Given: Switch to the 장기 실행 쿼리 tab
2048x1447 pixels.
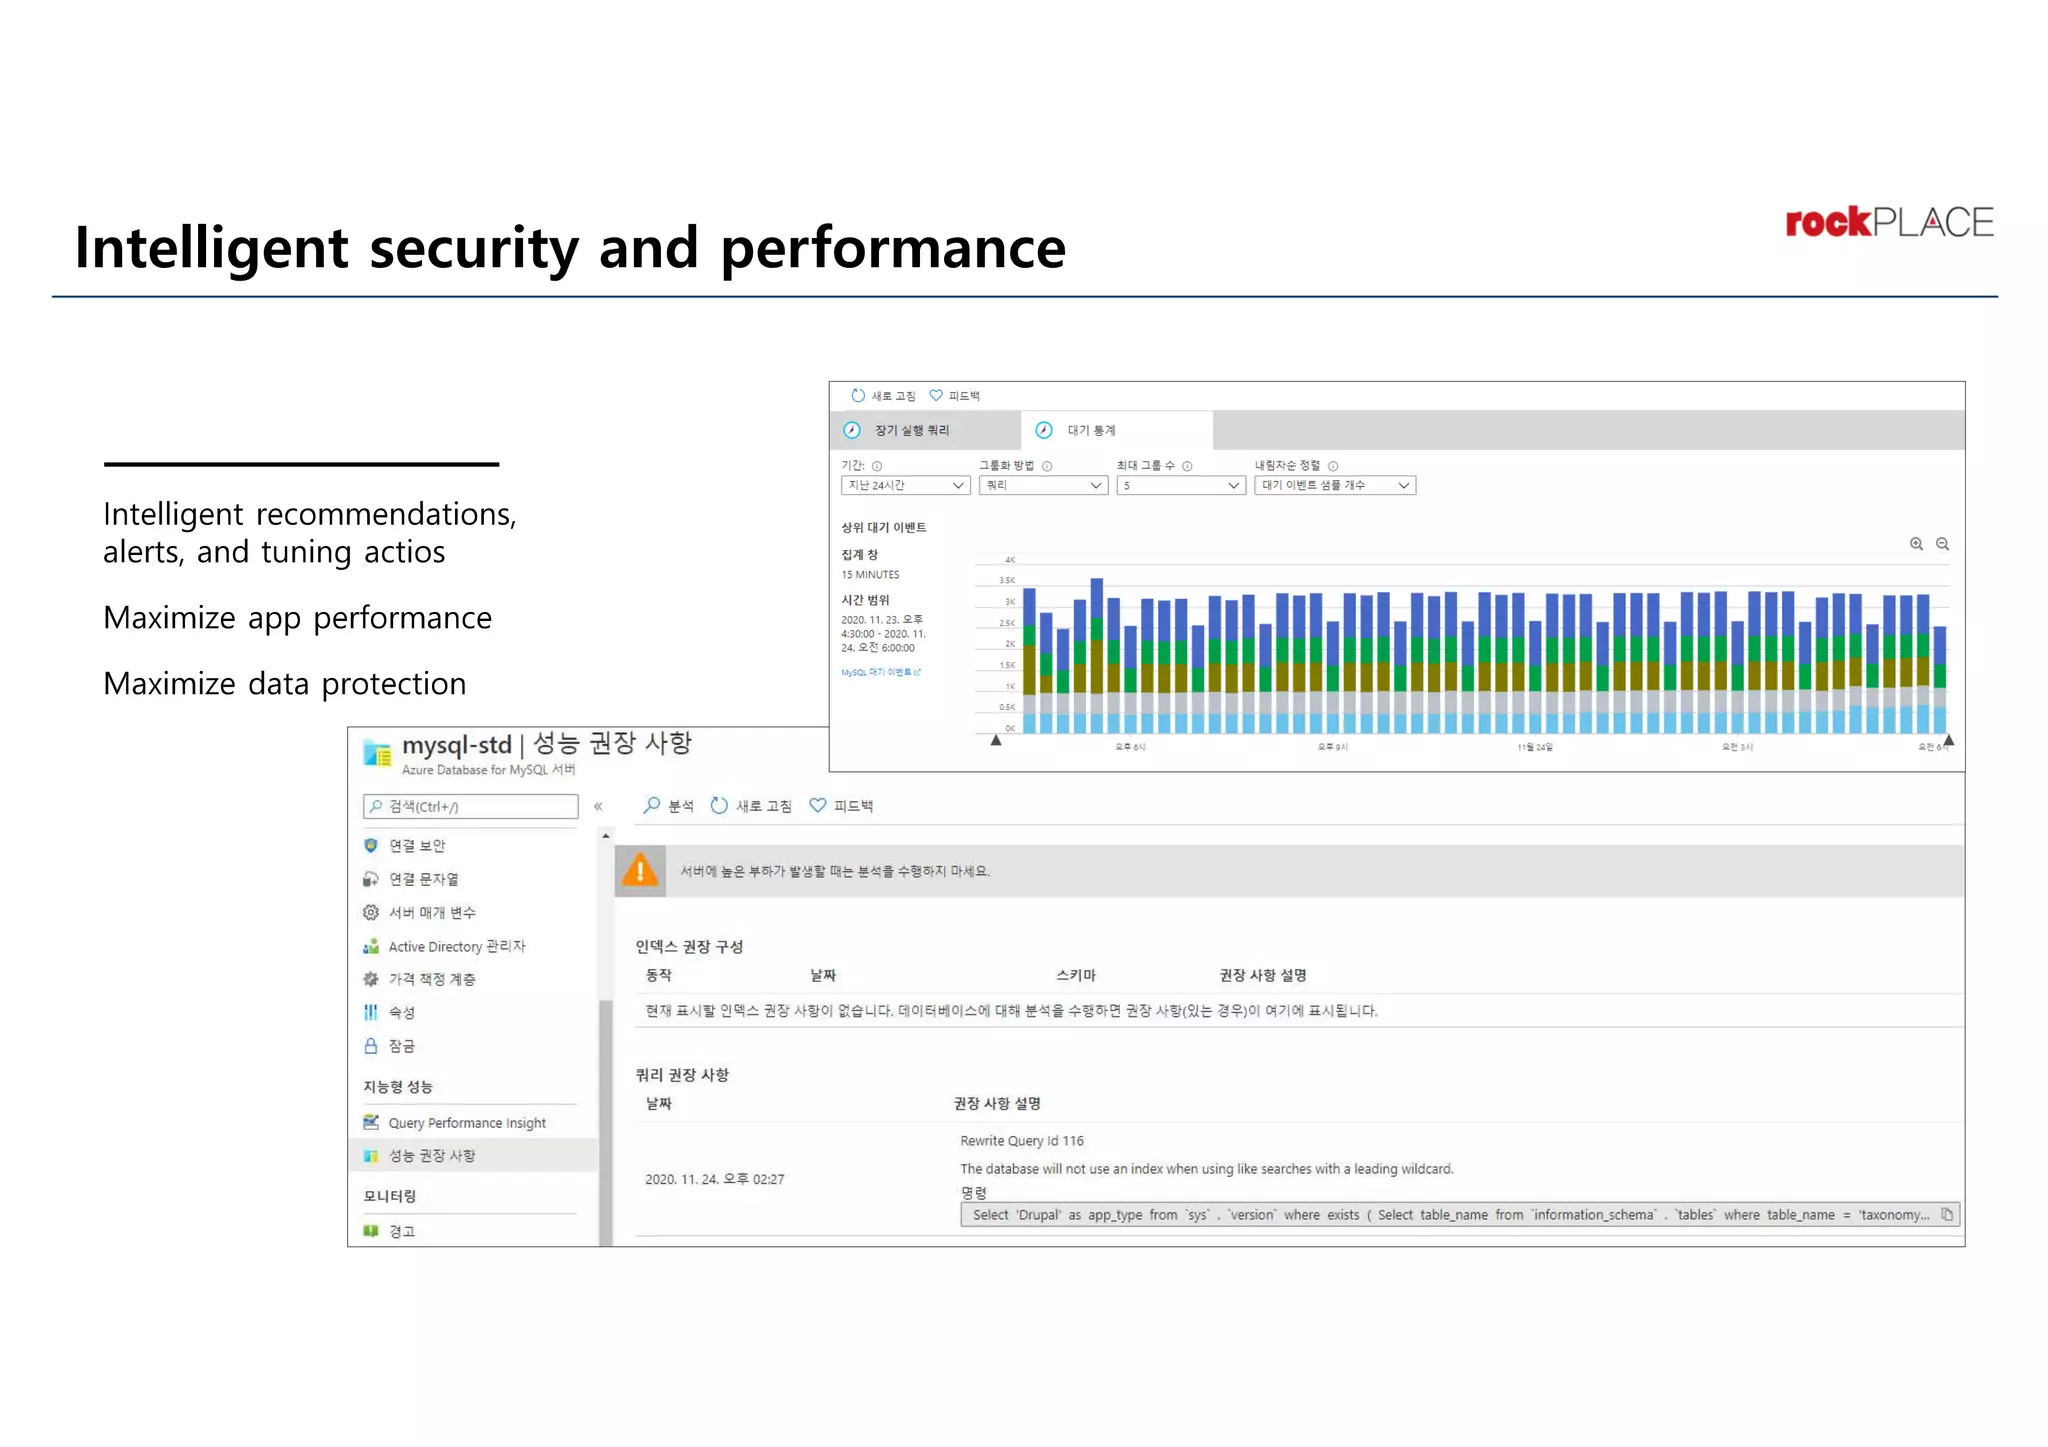Looking at the screenshot, I should (912, 431).
